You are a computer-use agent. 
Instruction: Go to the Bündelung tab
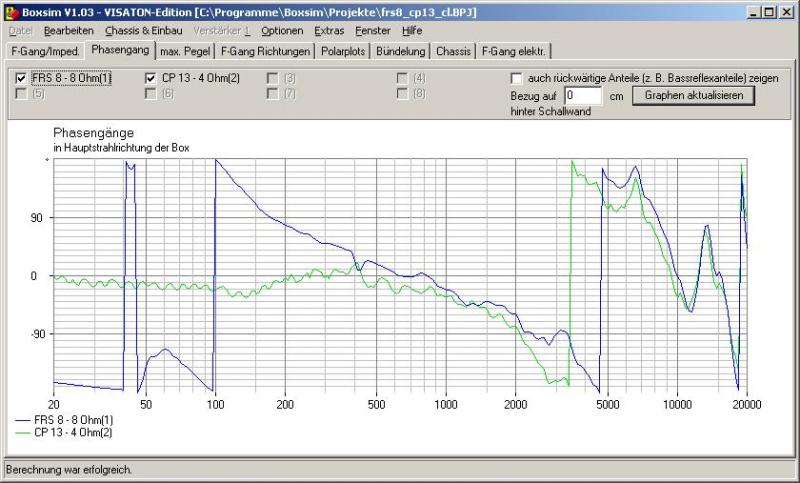[401, 50]
